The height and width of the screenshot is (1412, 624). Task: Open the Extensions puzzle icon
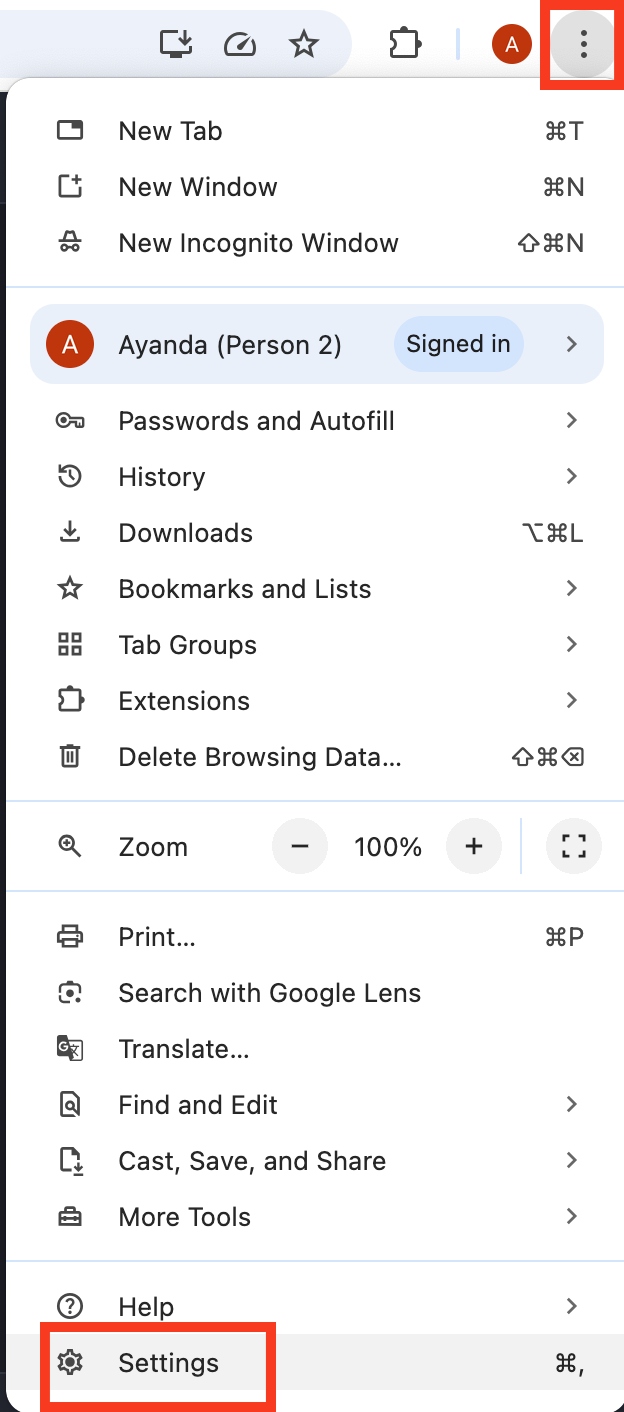tap(404, 43)
